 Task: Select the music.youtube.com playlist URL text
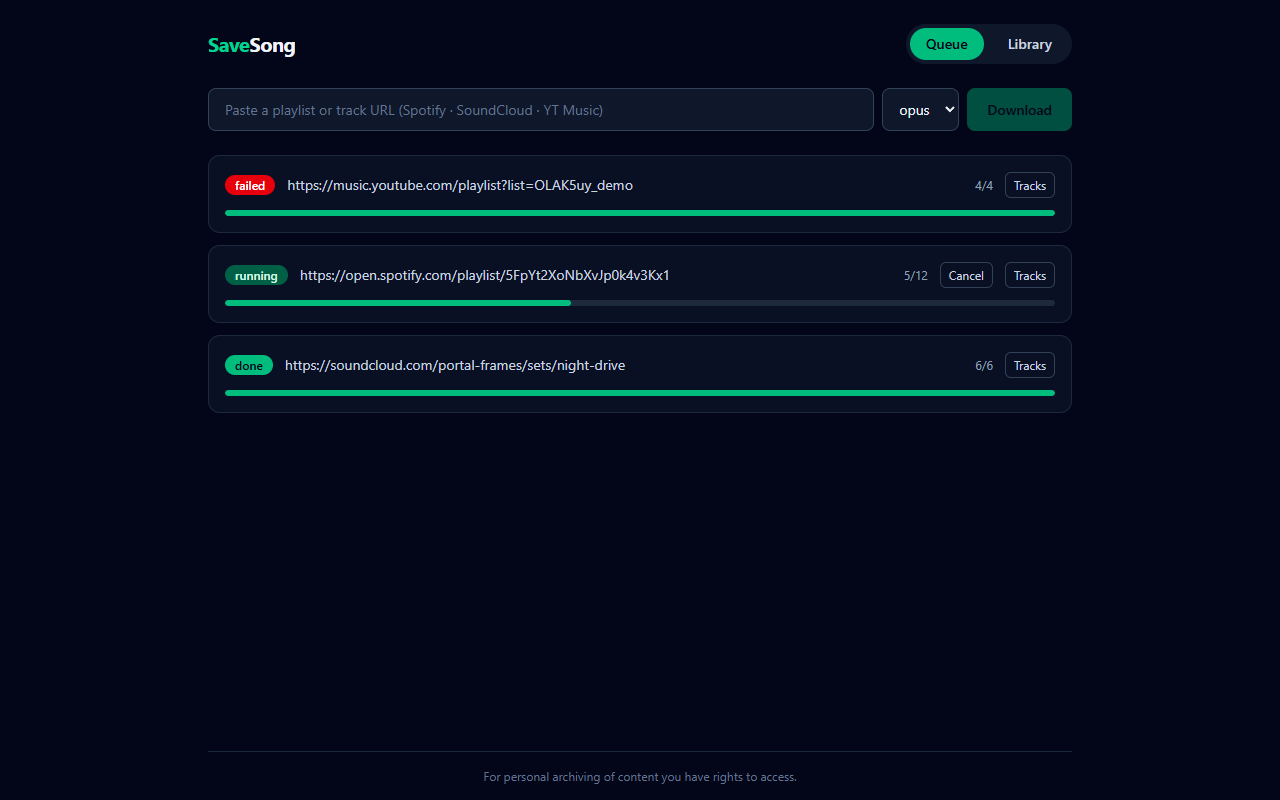click(x=460, y=185)
